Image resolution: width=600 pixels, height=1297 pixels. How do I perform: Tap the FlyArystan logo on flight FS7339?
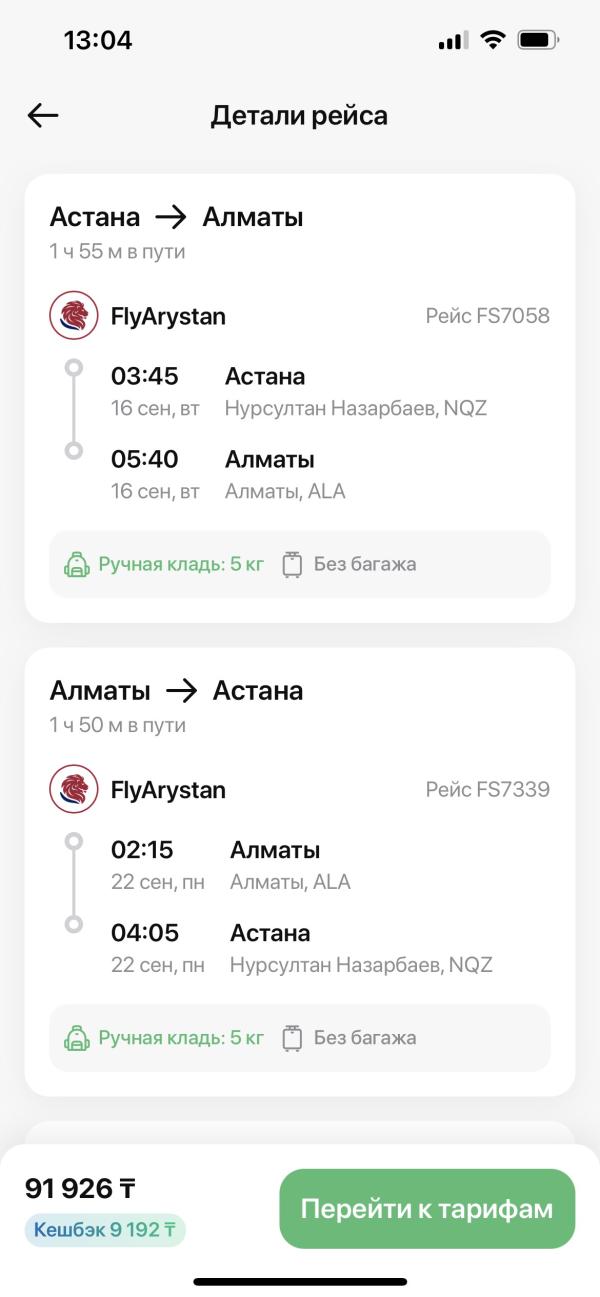pos(74,789)
